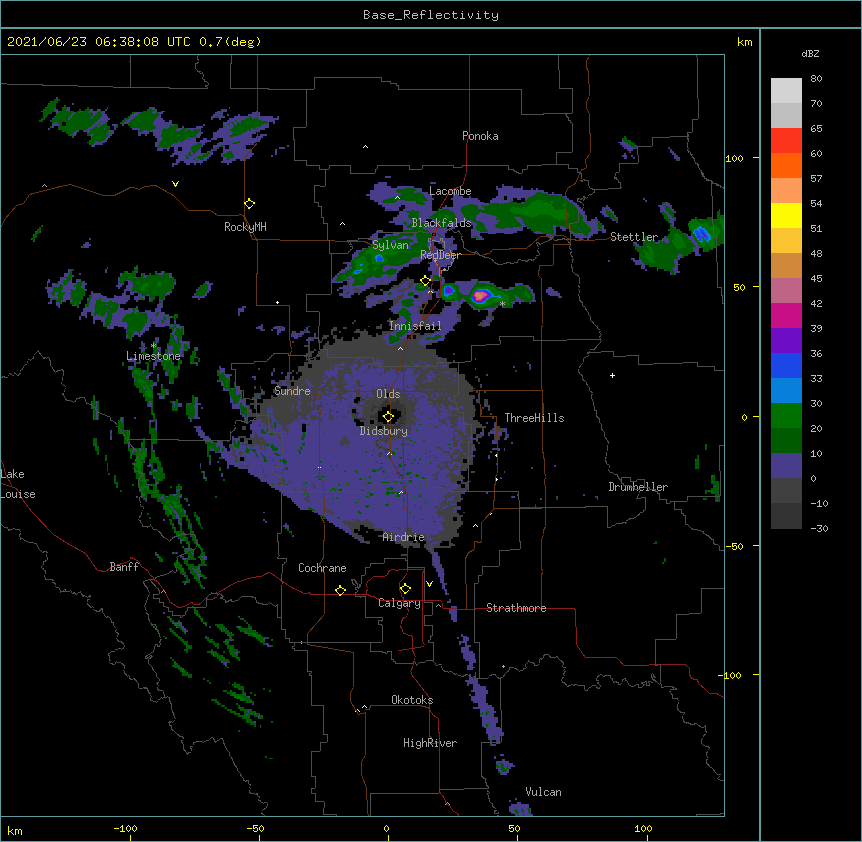Click the Blackfalds label
862x842 pixels.
point(441,223)
